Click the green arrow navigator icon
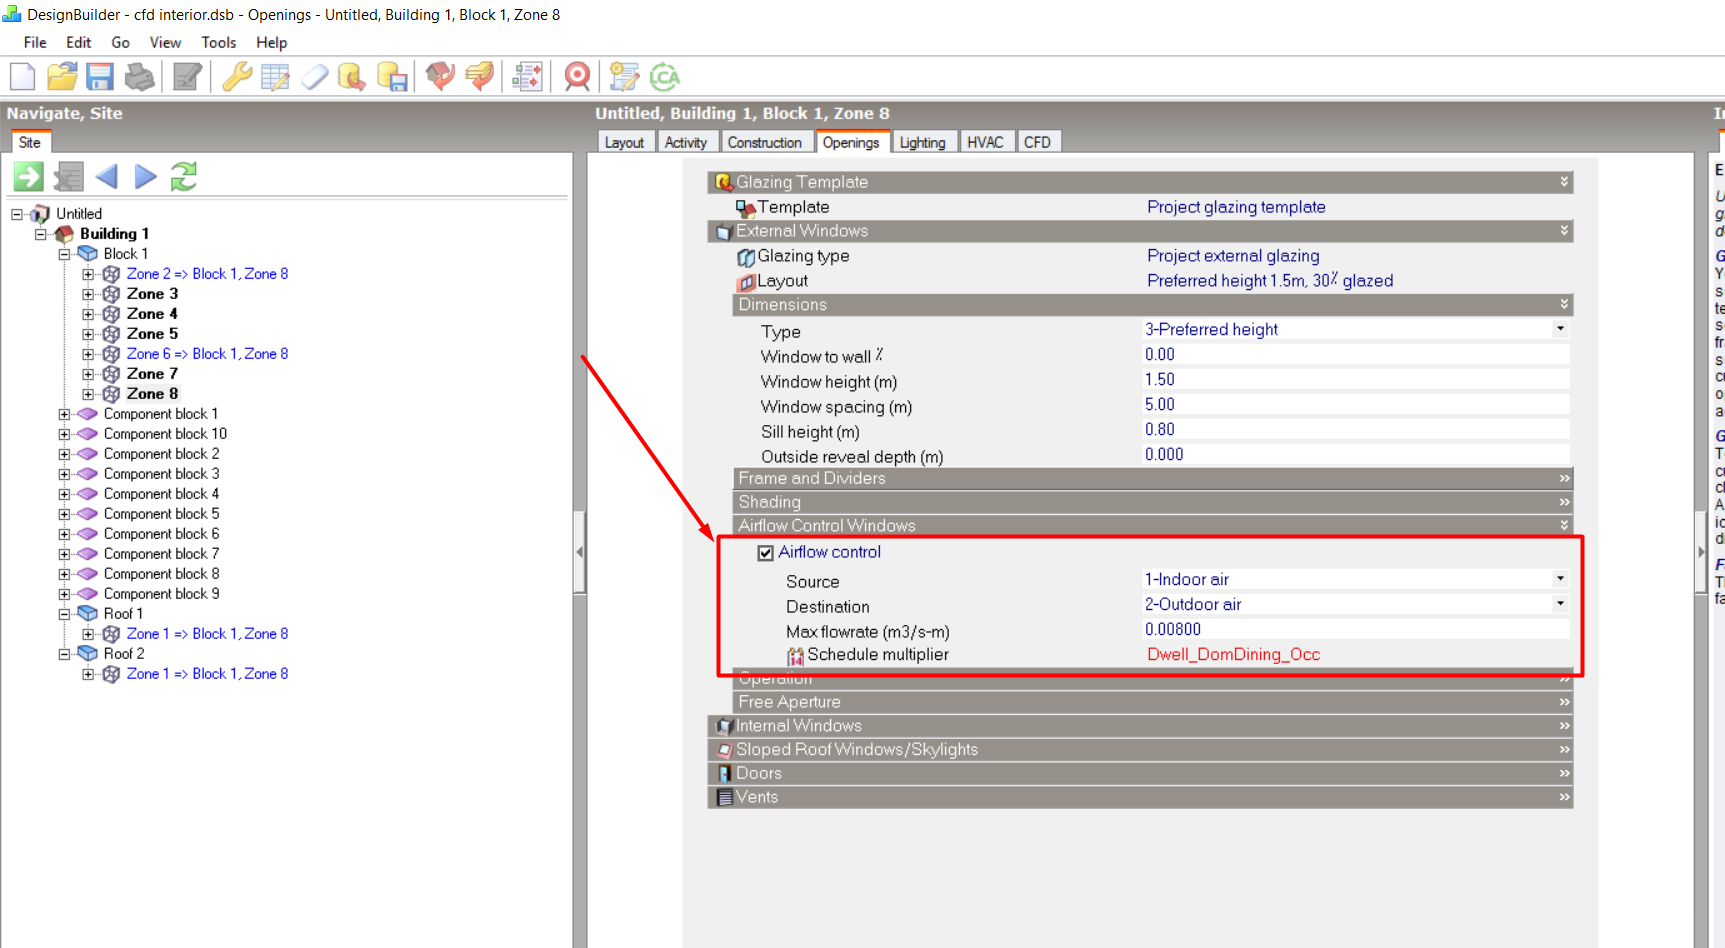Screen dimensions: 1725x948 (x=29, y=177)
